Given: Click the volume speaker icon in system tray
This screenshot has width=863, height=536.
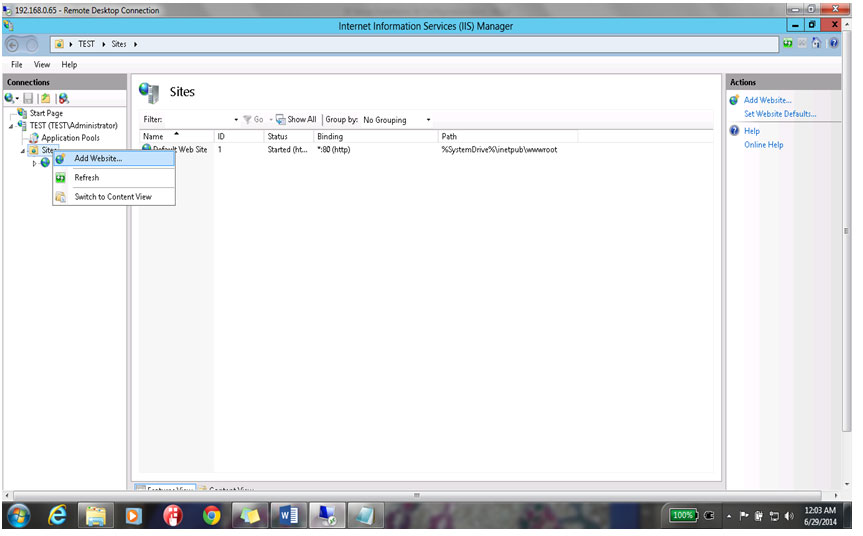Looking at the screenshot, I should pyautogui.click(x=789, y=516).
